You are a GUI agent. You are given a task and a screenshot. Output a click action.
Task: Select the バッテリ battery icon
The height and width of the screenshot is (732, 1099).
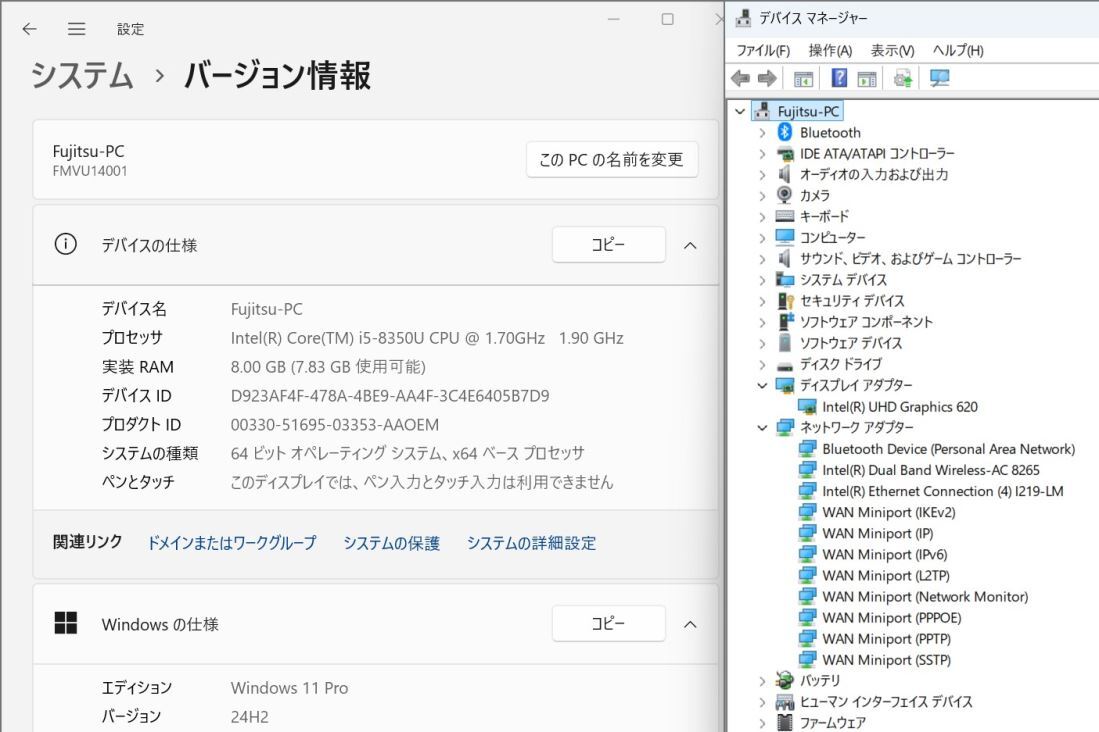[784, 679]
